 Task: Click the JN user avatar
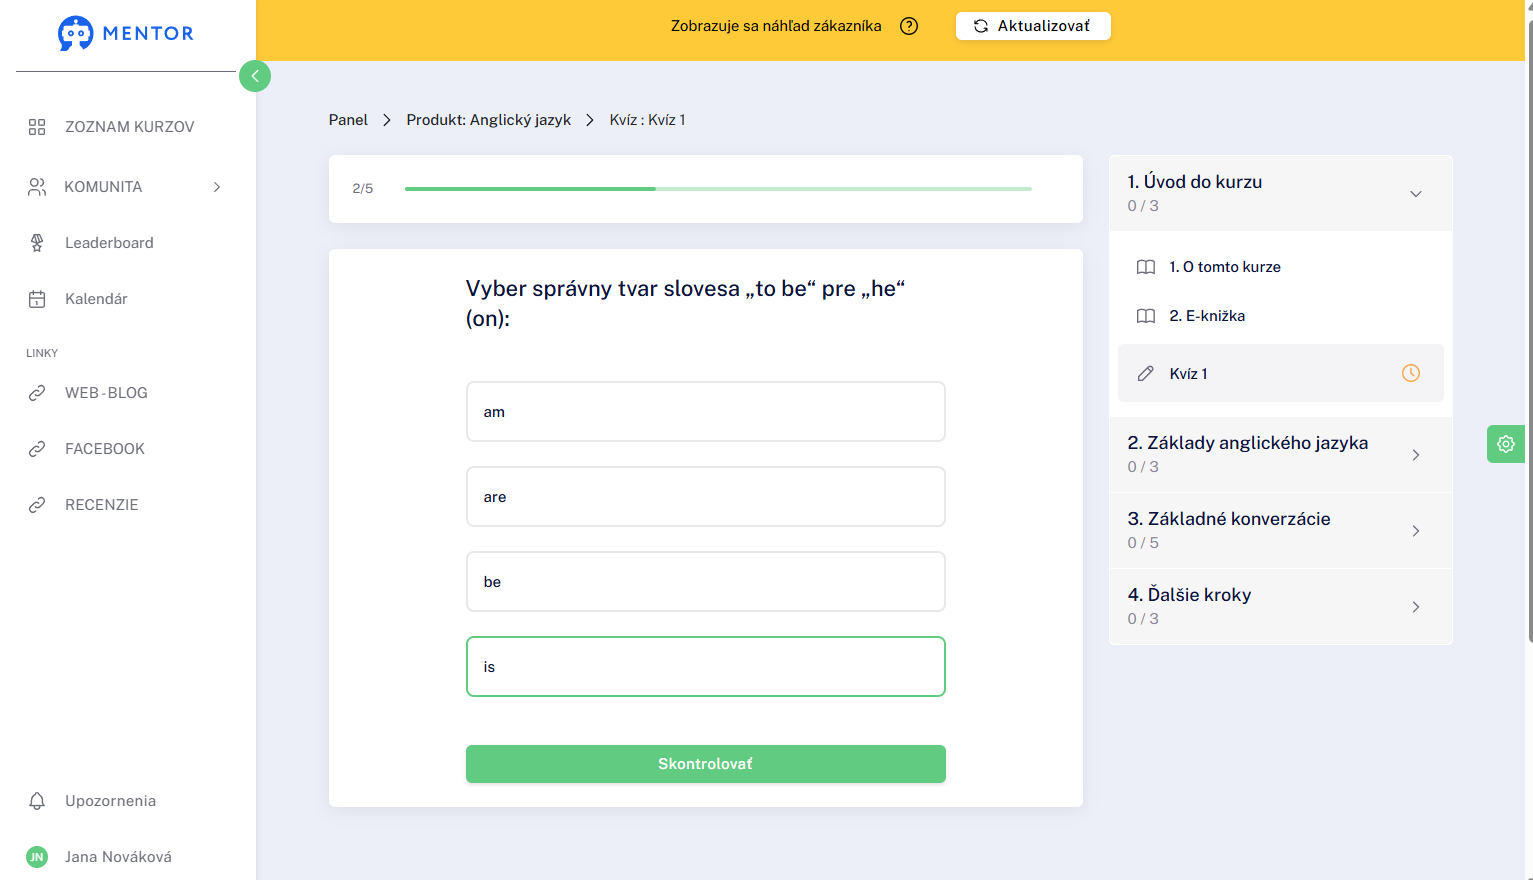37,857
